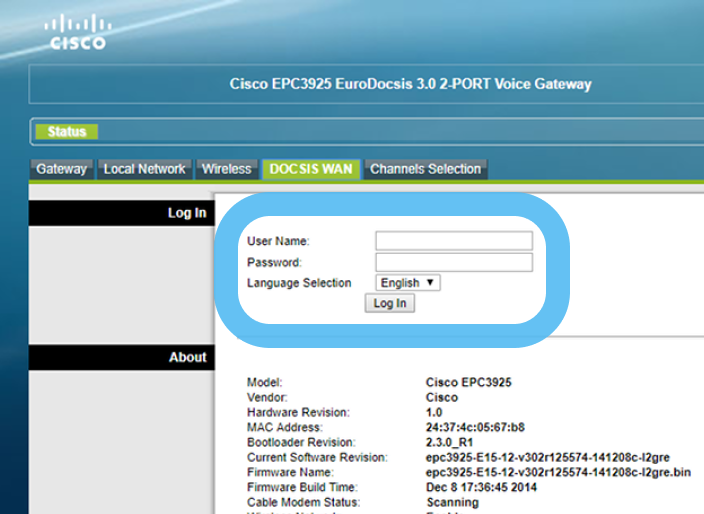
Task: Expand the English language dropdown
Action: 408,283
